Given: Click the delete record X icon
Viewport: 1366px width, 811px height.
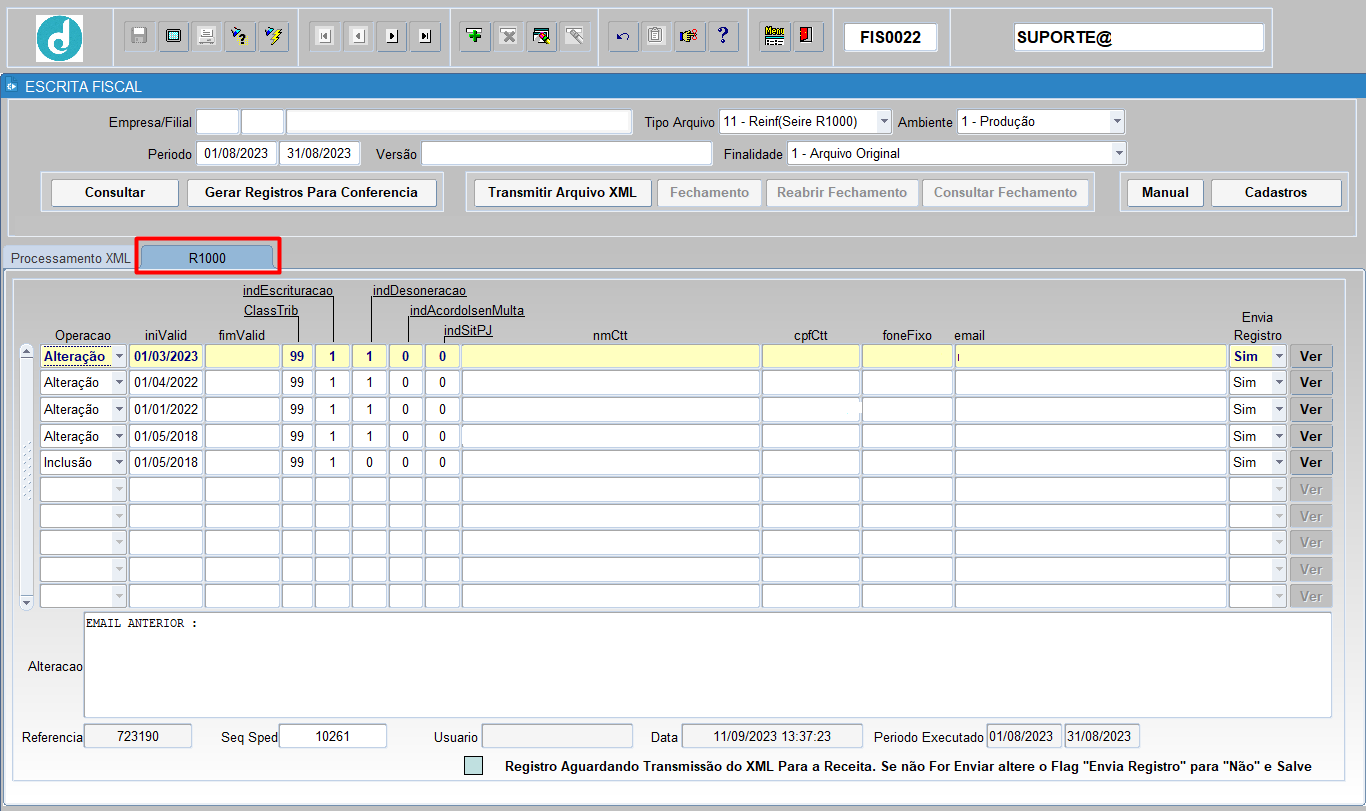Looking at the screenshot, I should [x=508, y=37].
